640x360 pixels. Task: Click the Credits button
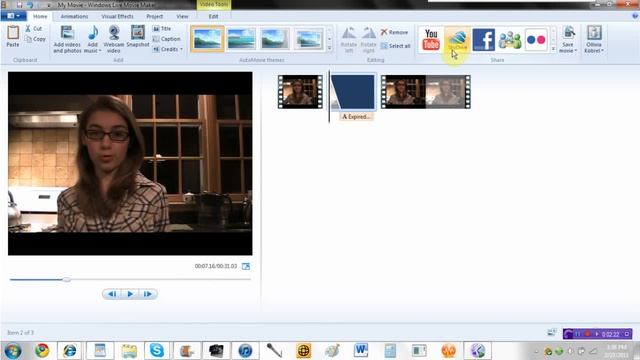(166, 49)
